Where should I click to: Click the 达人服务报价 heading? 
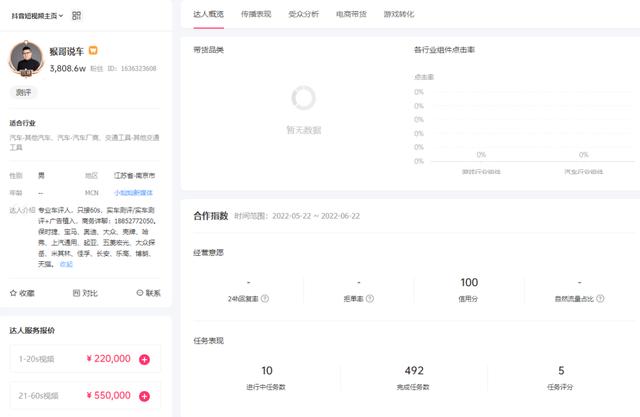[x=32, y=330]
